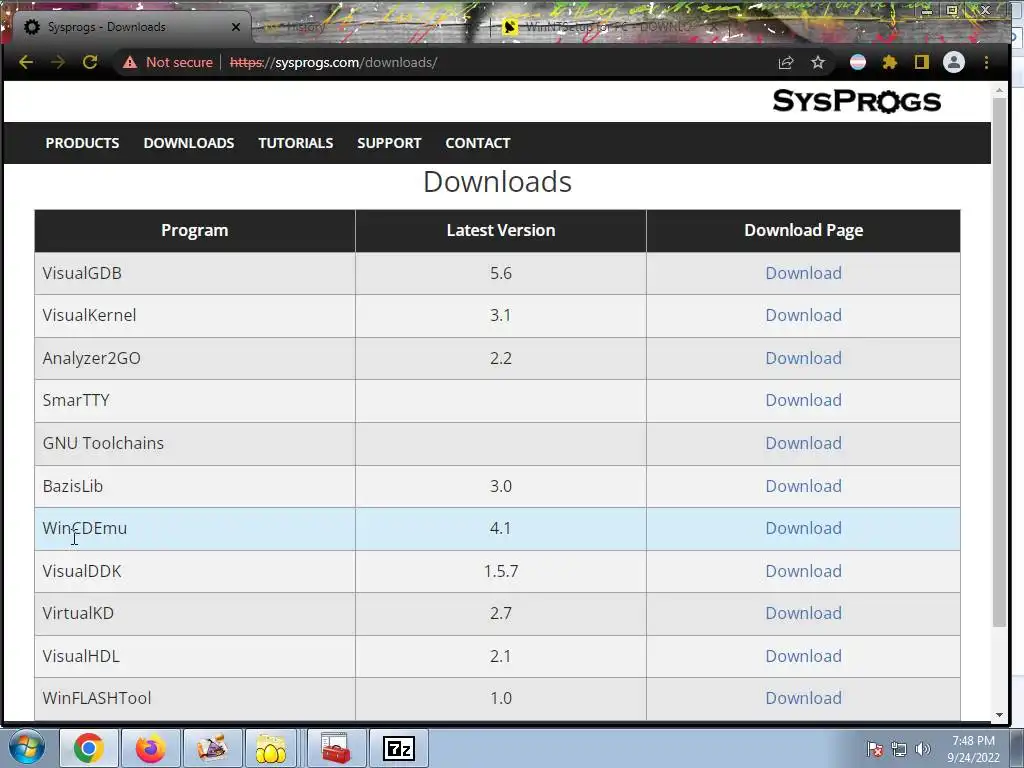This screenshot has height=768, width=1024.
Task: Click the VisualGDB Download link
Action: tap(803, 273)
